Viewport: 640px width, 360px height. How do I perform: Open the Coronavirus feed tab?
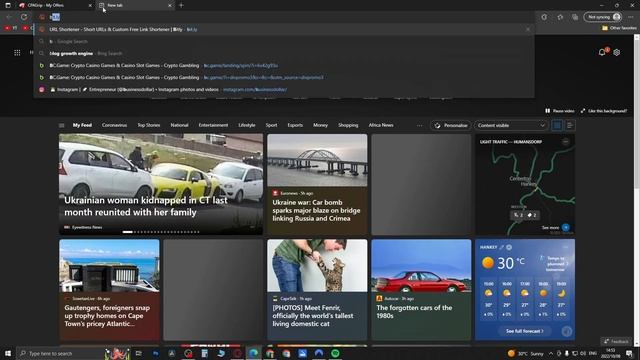114,125
